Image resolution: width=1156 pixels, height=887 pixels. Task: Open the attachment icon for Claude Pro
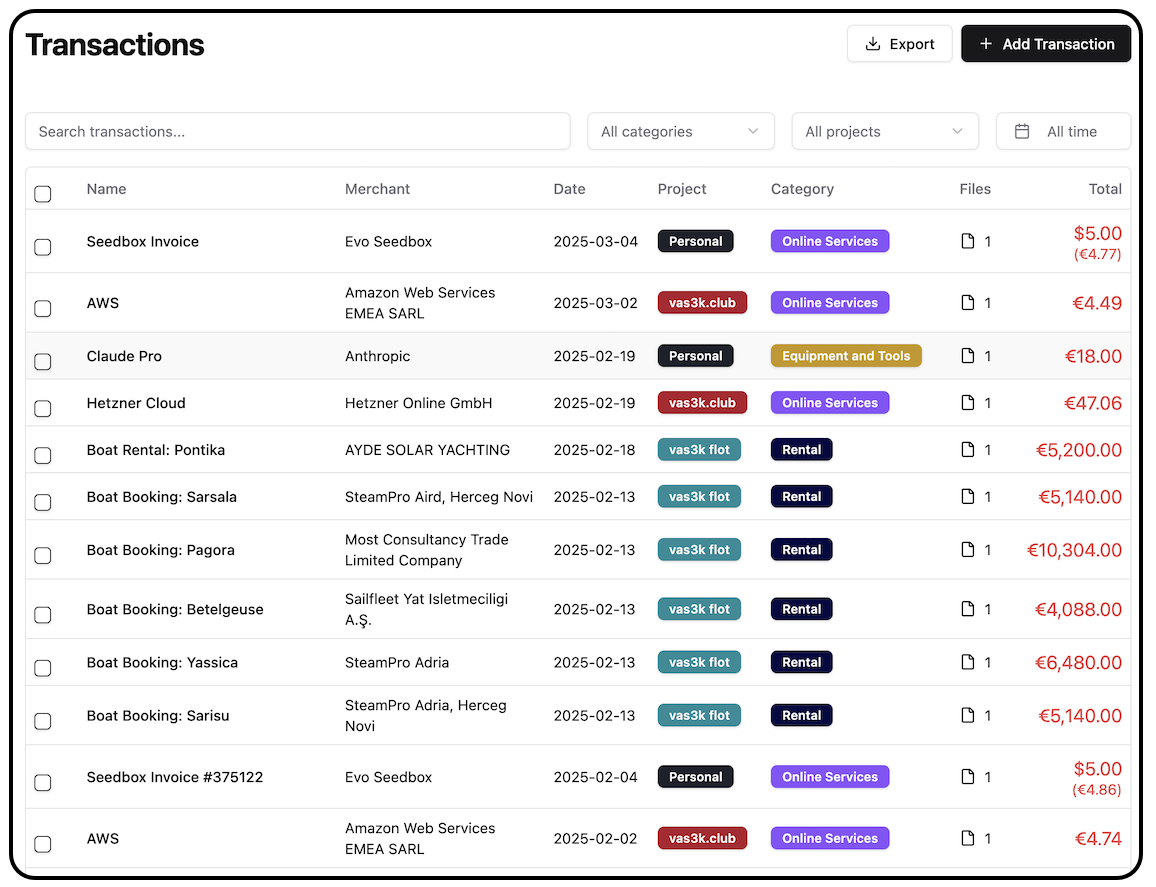pos(969,355)
